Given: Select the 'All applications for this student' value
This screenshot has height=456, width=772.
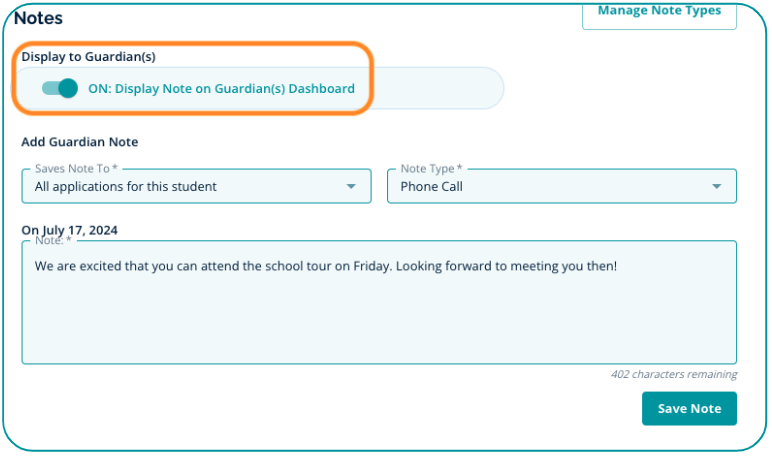Looking at the screenshot, I should [126, 186].
